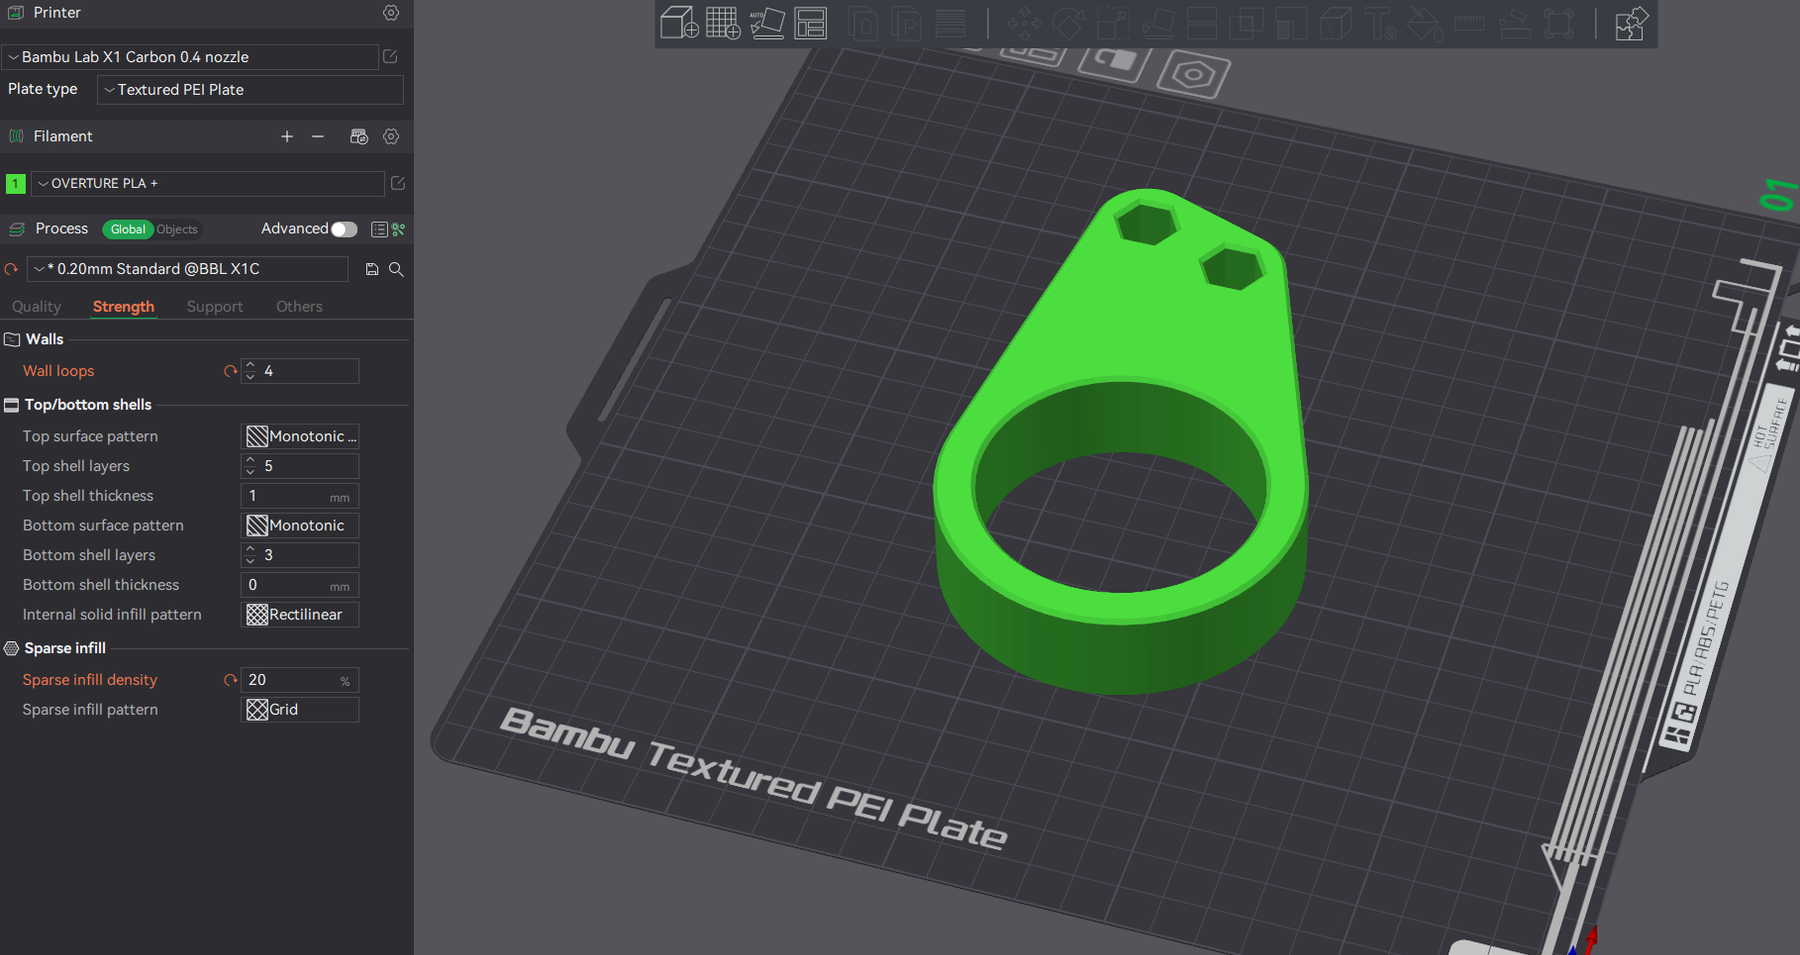Select the Scale tool in the toolbar

(x=1113, y=24)
